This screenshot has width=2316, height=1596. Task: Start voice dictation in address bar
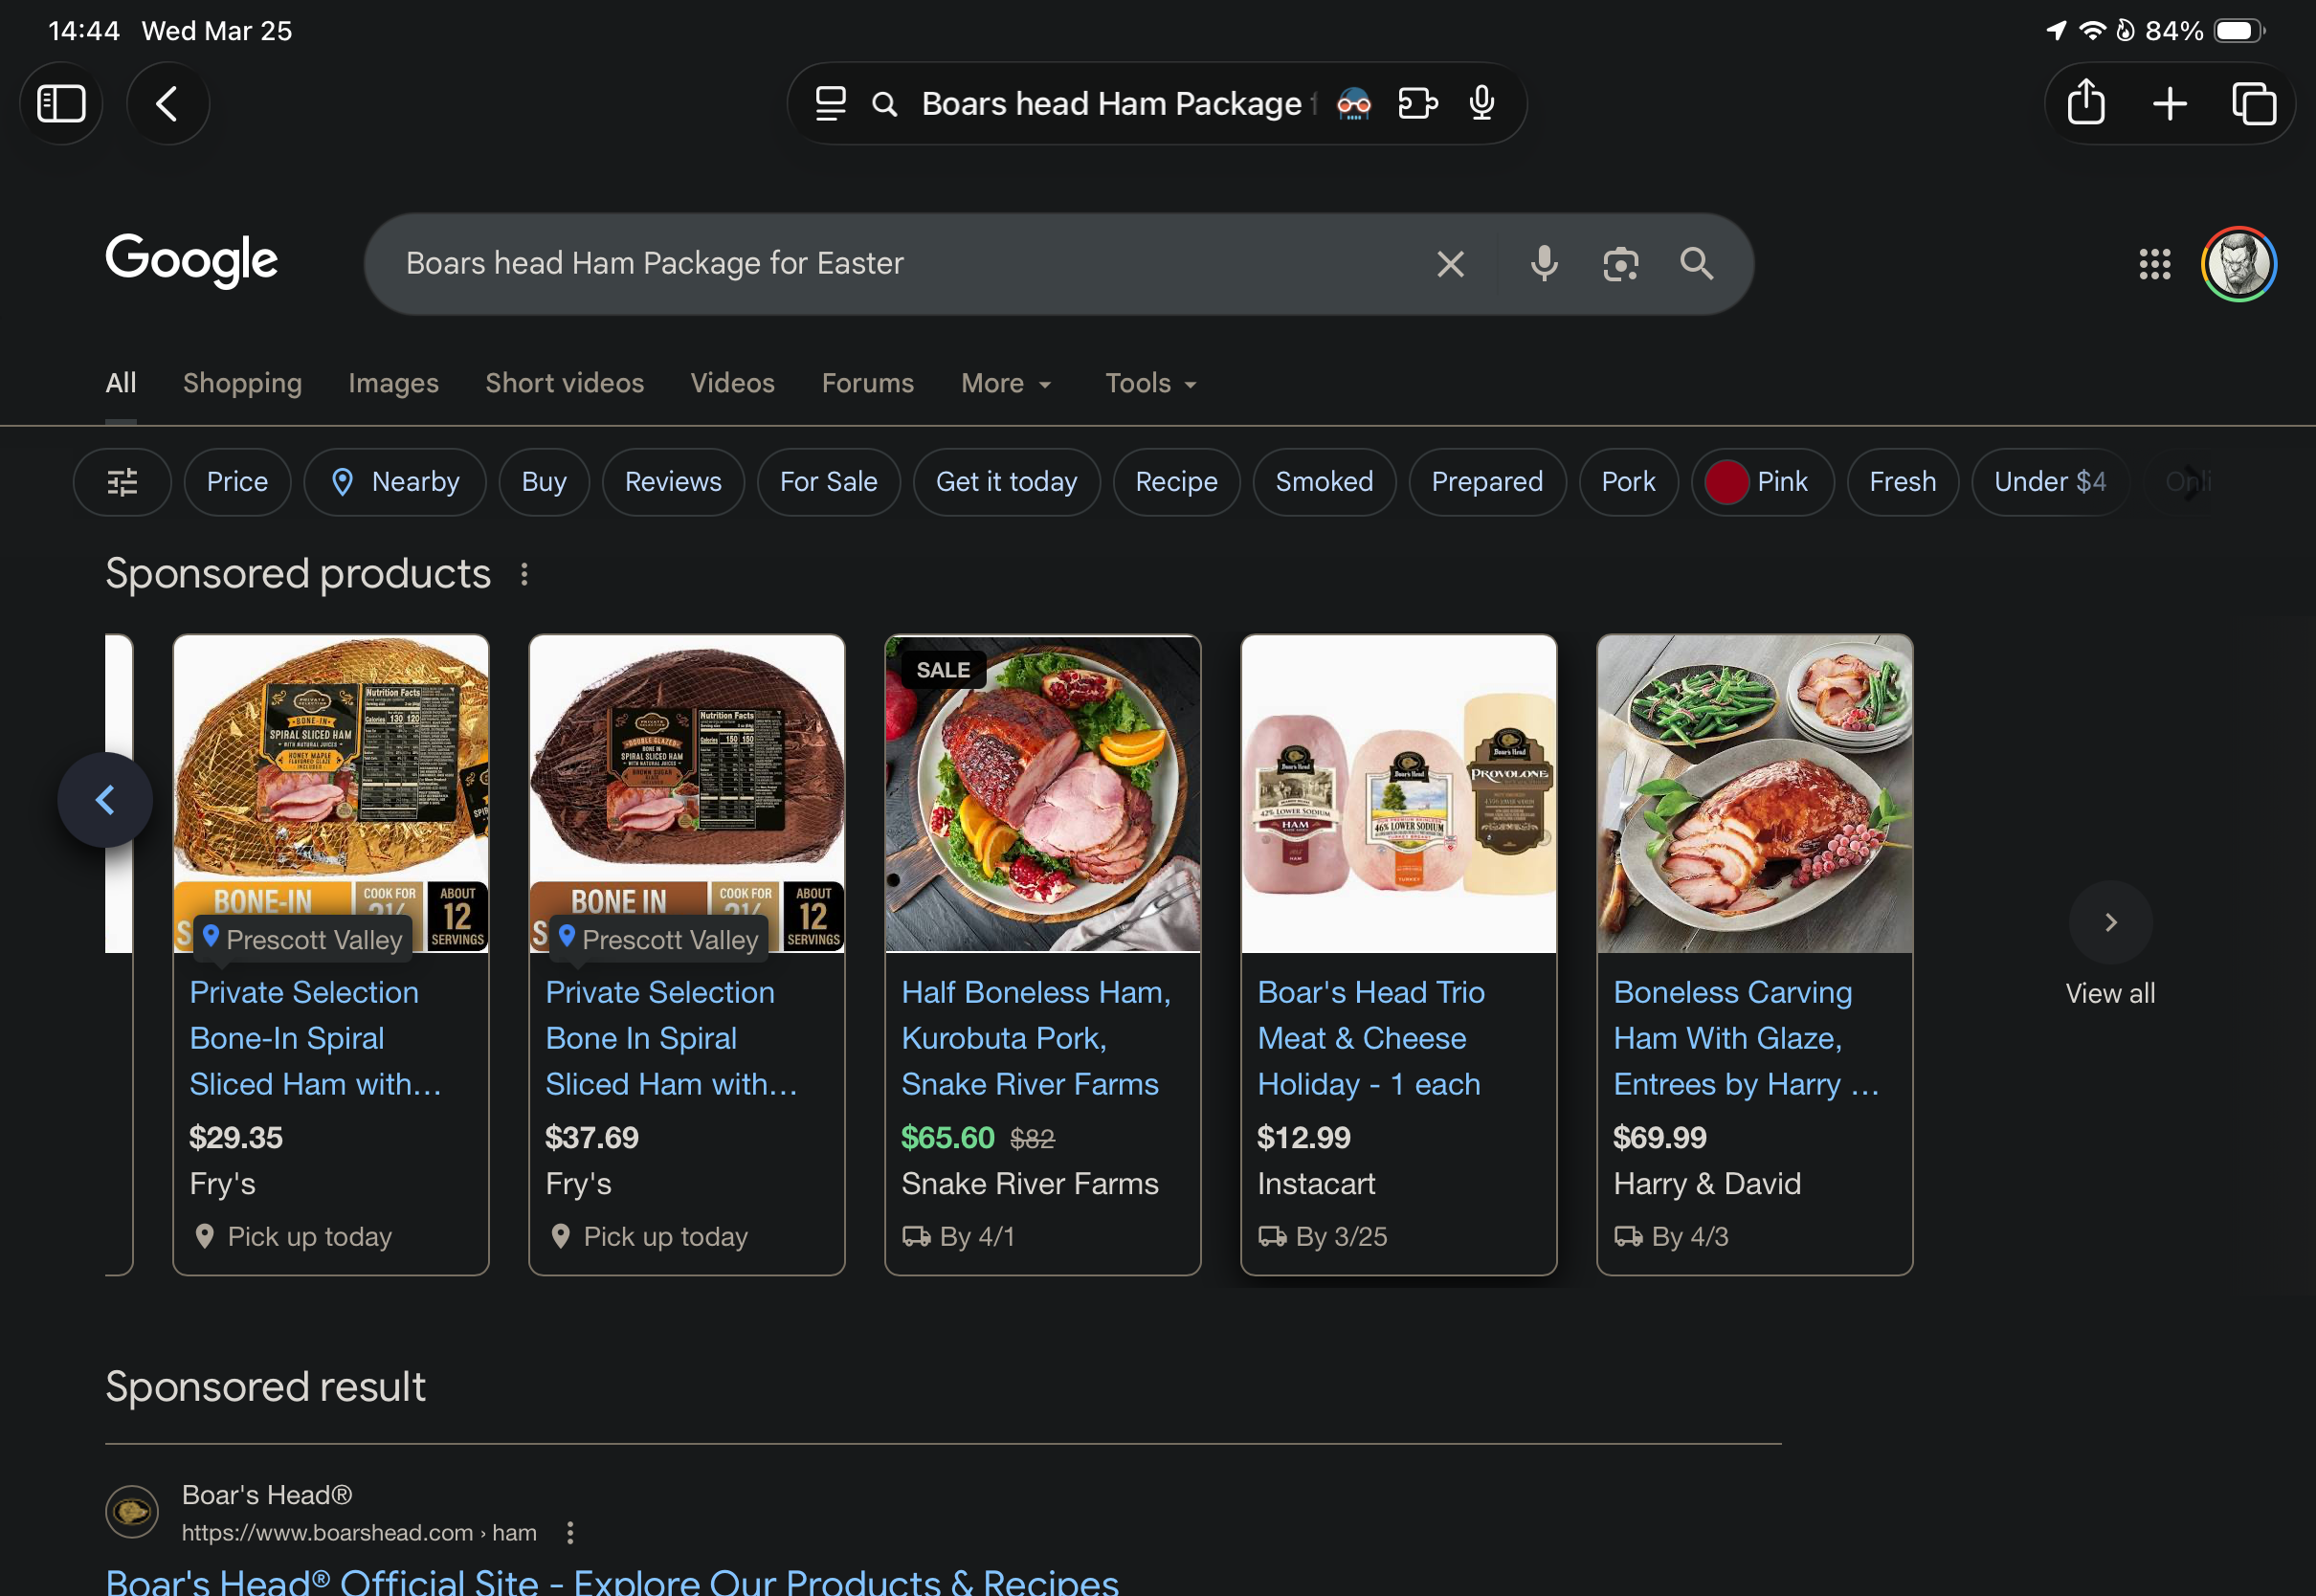(x=1482, y=103)
